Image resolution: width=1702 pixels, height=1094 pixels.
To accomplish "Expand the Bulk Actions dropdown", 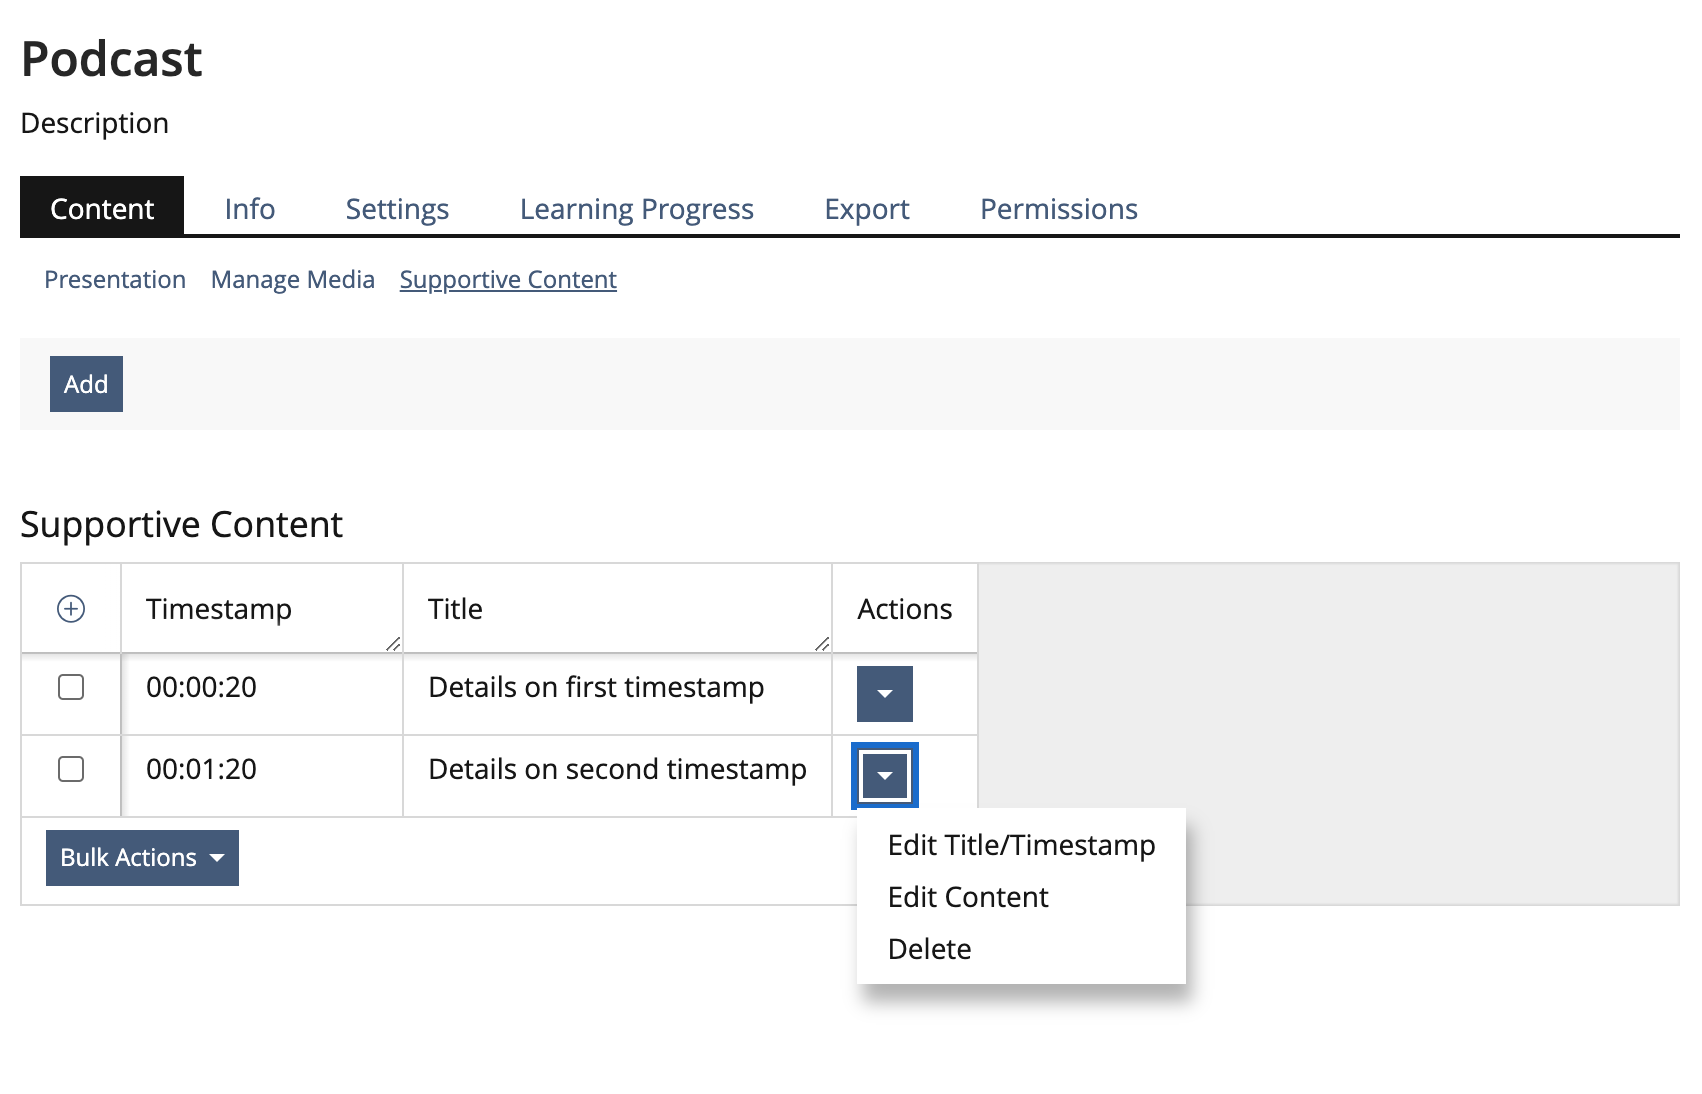I will (x=142, y=858).
